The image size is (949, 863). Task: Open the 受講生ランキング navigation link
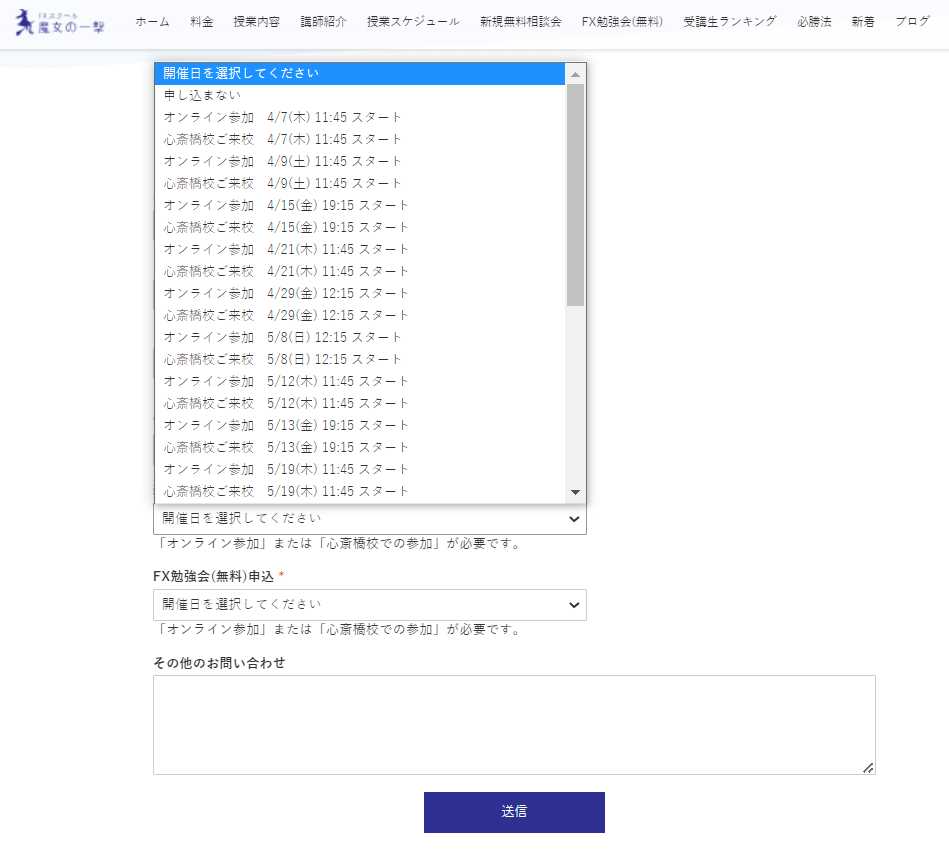[730, 22]
